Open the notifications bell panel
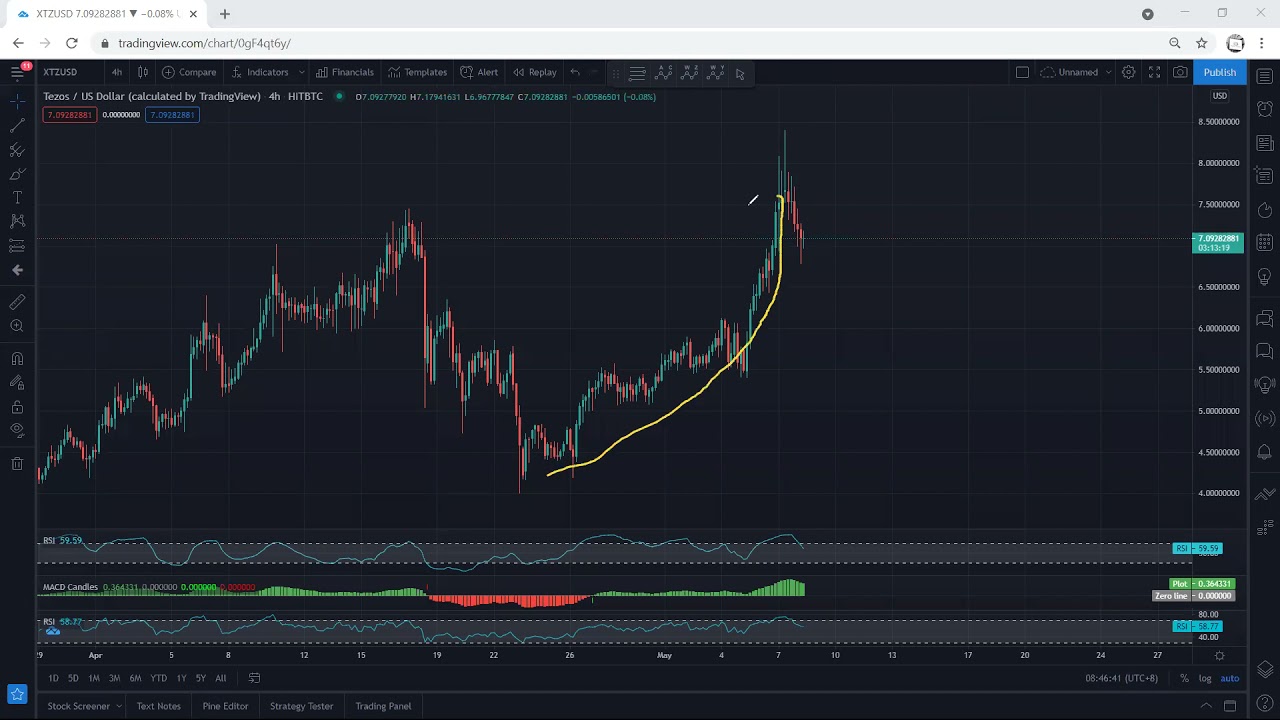Viewport: 1280px width, 720px height. [x=1265, y=451]
